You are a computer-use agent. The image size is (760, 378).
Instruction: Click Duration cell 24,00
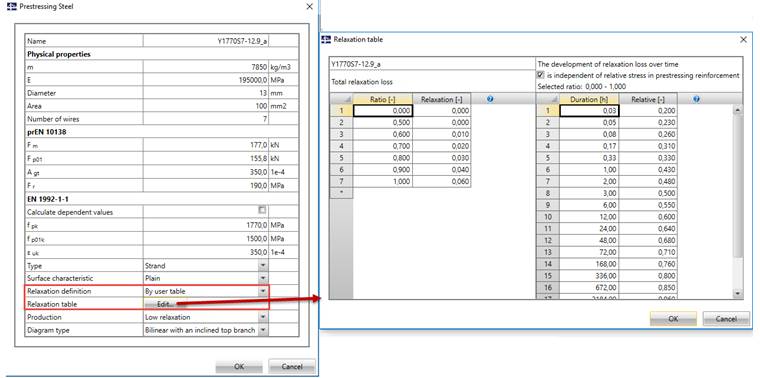[589, 228]
